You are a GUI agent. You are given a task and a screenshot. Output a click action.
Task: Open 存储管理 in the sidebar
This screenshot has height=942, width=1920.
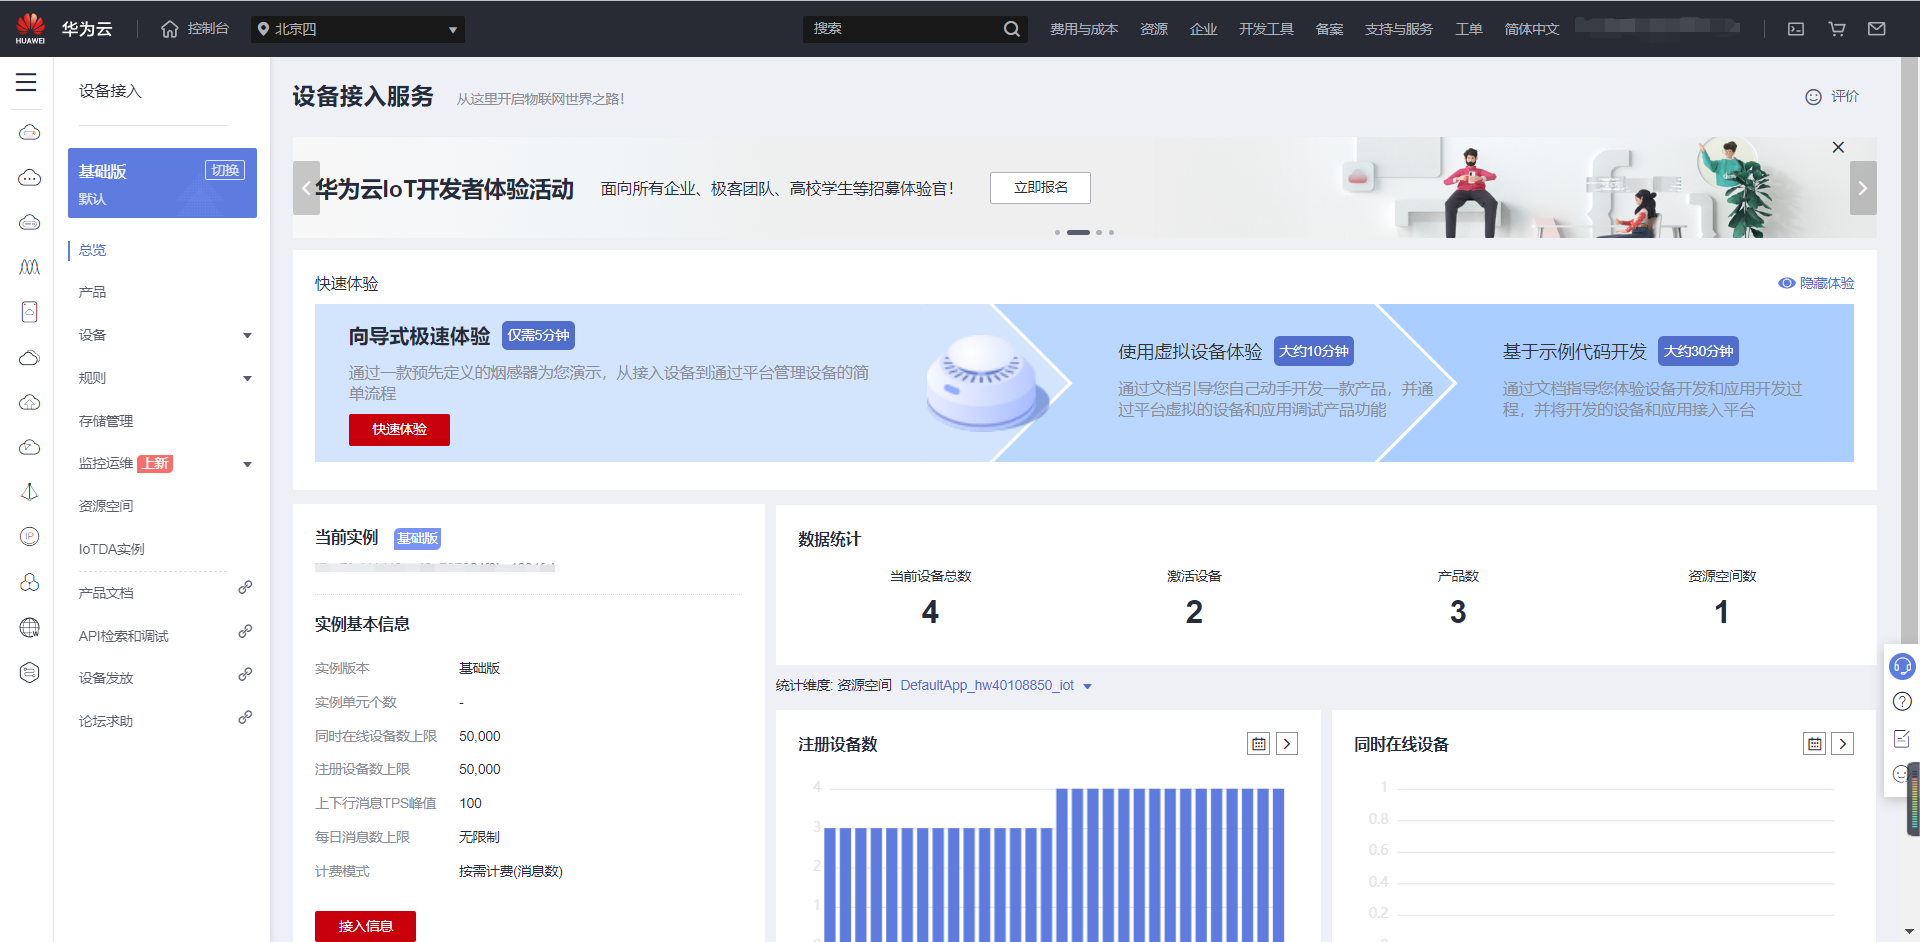106,421
